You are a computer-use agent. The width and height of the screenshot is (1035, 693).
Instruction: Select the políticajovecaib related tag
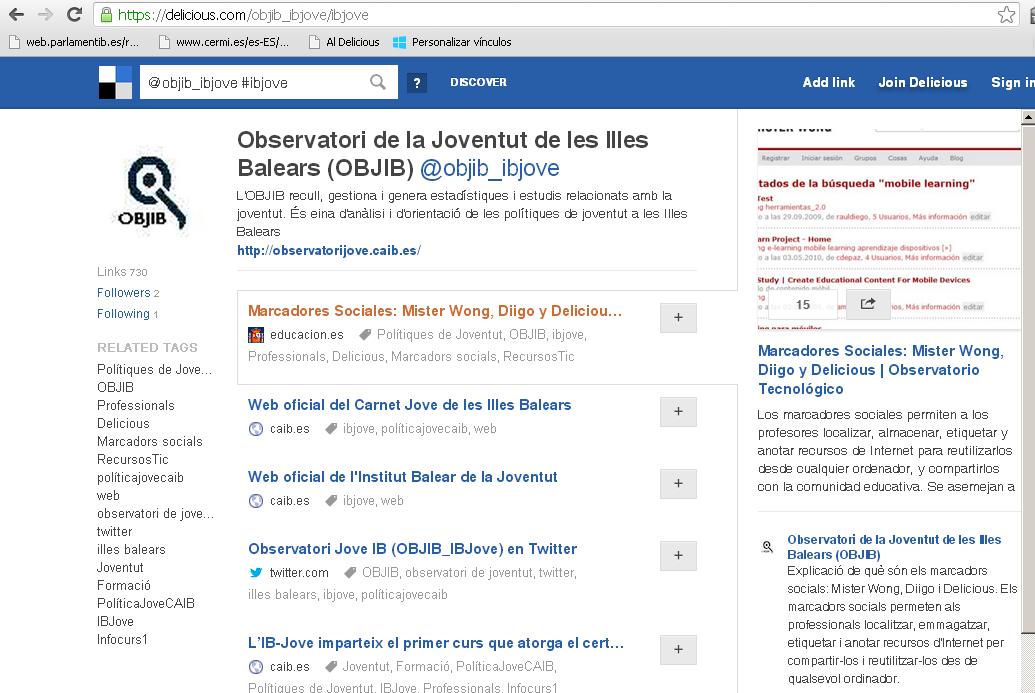point(141,478)
